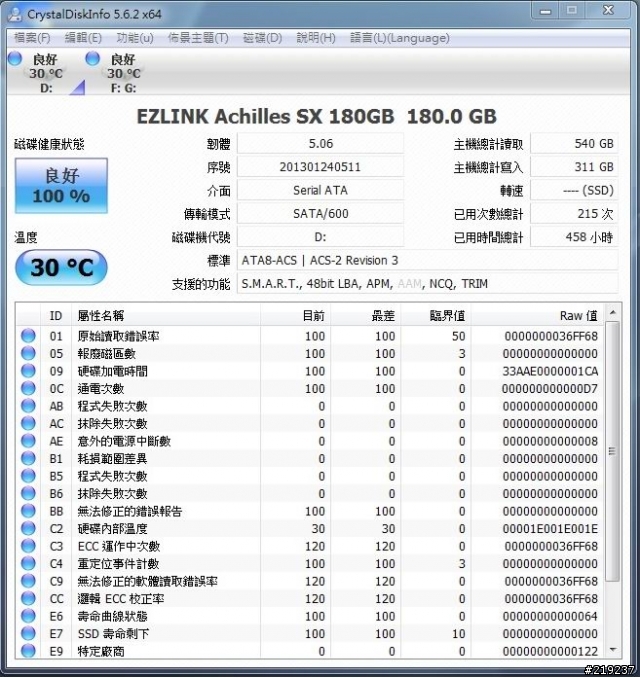The width and height of the screenshot is (640, 678).
Task: Click the scrollbar down arrow in attribute list
Action: pyautogui.click(x=613, y=649)
